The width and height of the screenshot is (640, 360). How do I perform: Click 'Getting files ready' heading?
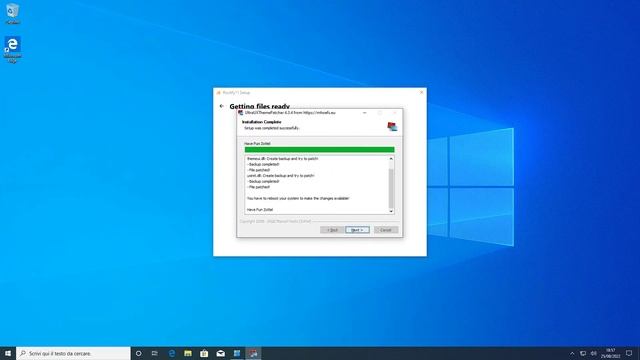tap(260, 107)
